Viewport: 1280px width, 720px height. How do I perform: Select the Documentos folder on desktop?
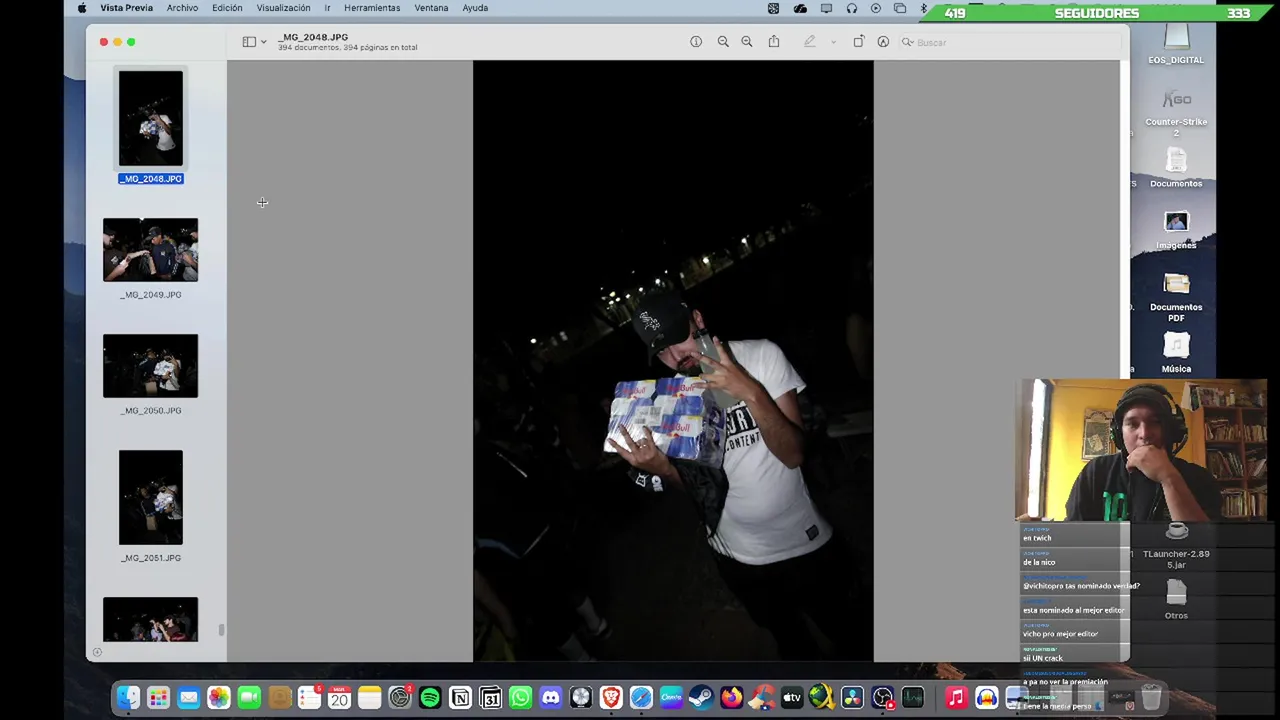1176,168
